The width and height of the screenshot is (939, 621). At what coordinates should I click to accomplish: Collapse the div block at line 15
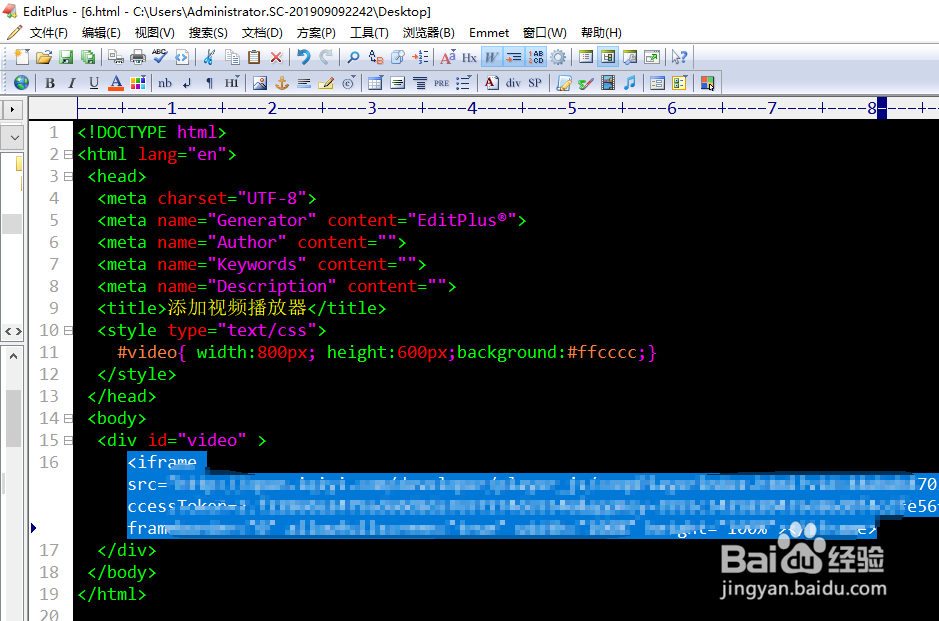tap(68, 441)
